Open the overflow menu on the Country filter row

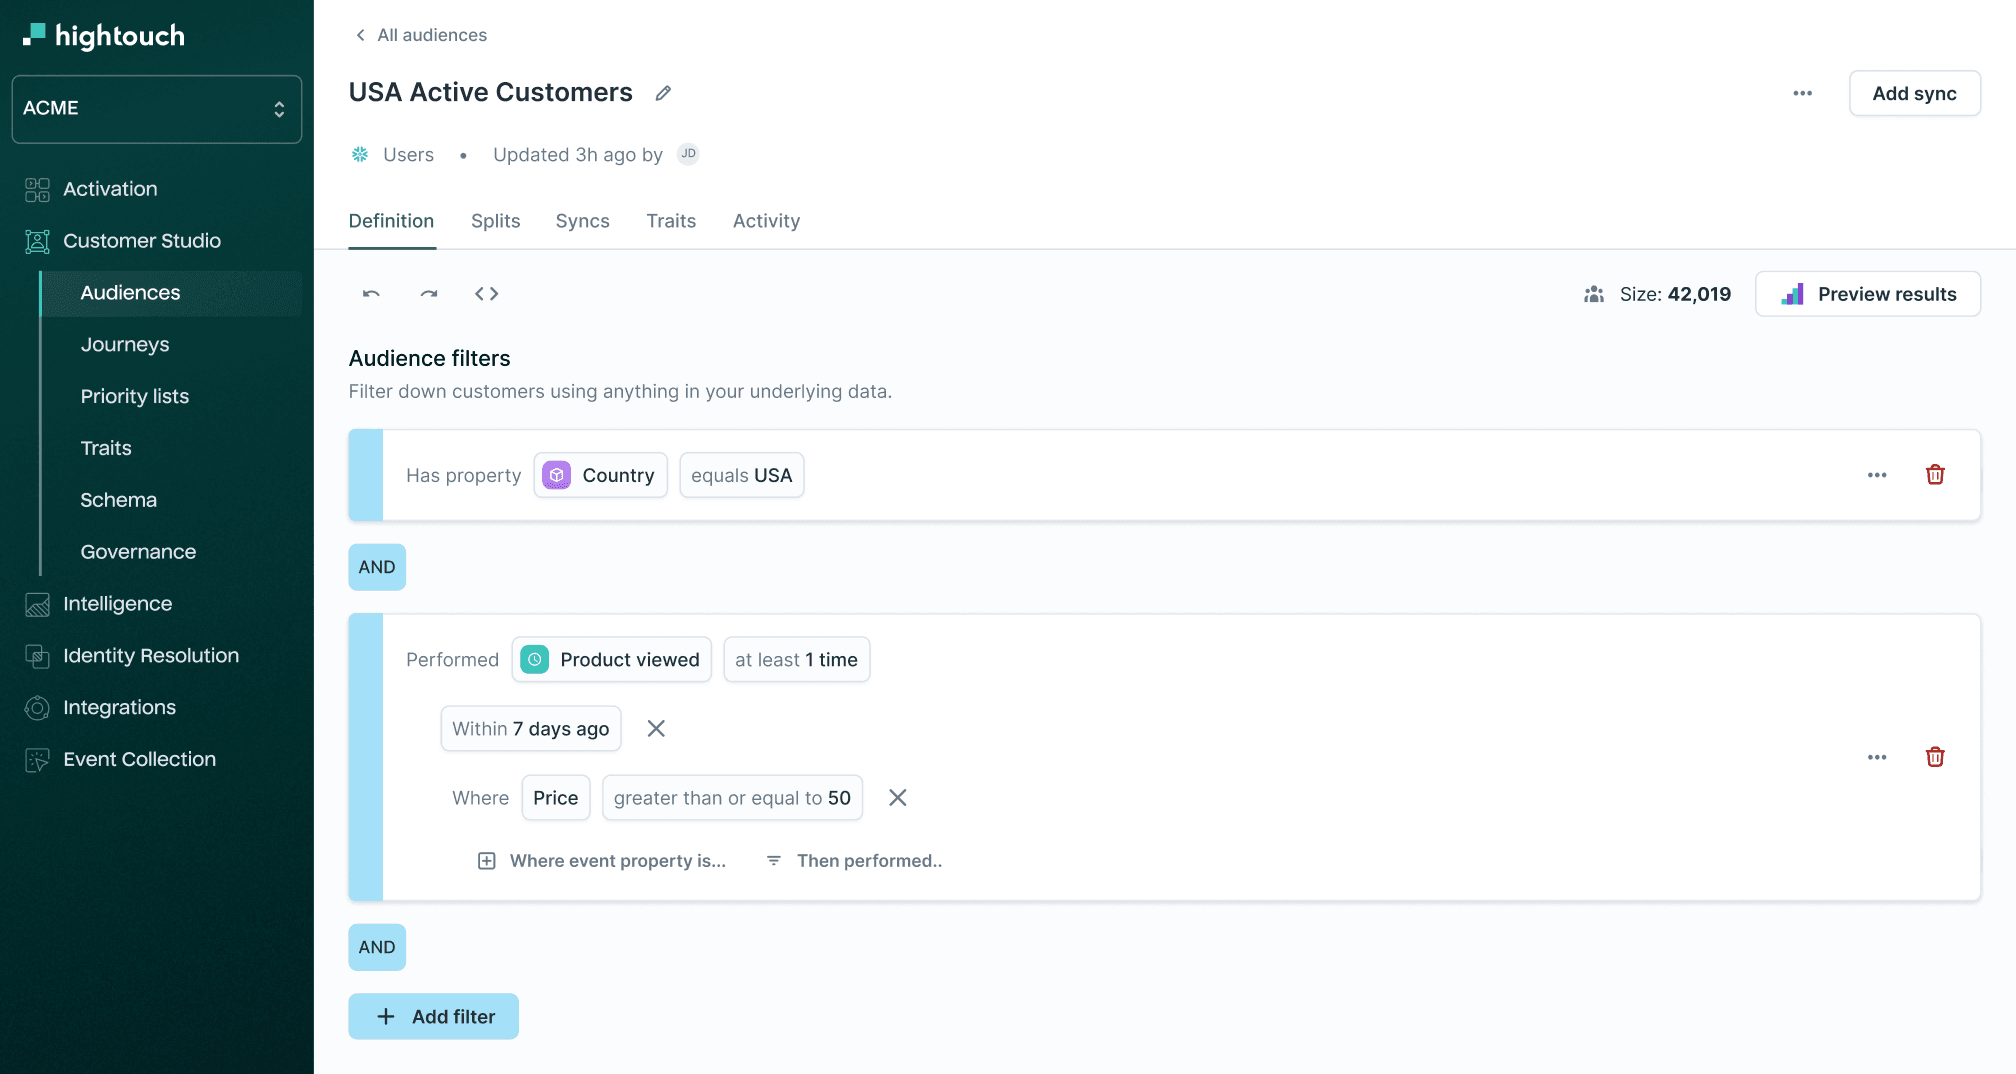click(x=1877, y=475)
